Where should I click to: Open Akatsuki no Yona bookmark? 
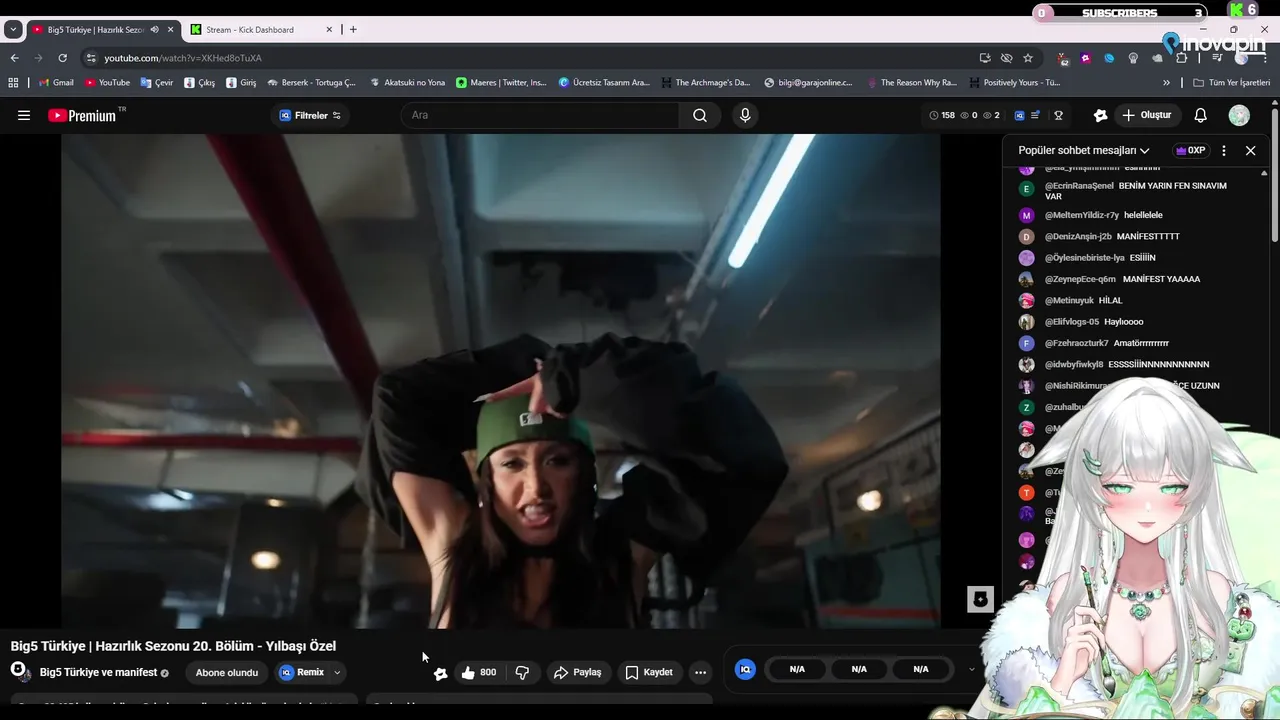[x=407, y=83]
